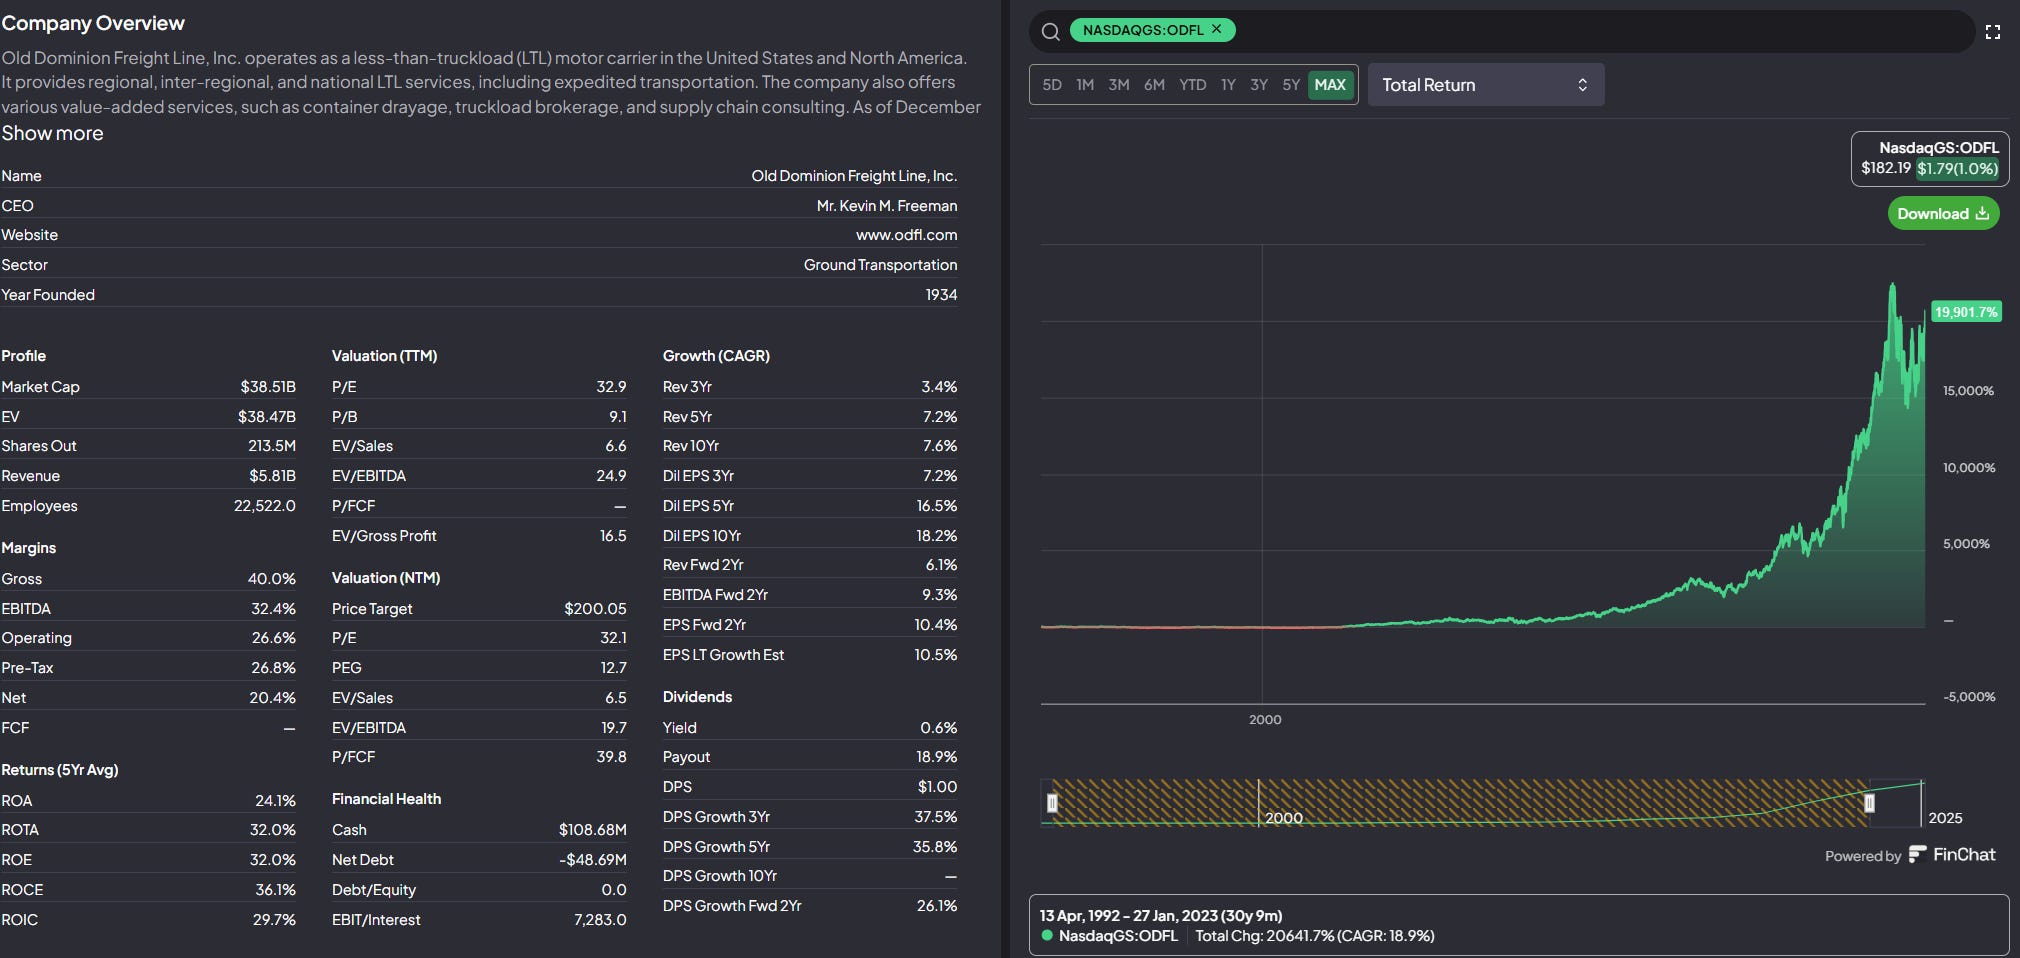Select the 3M time range
The height and width of the screenshot is (958, 2020).
tap(1119, 85)
